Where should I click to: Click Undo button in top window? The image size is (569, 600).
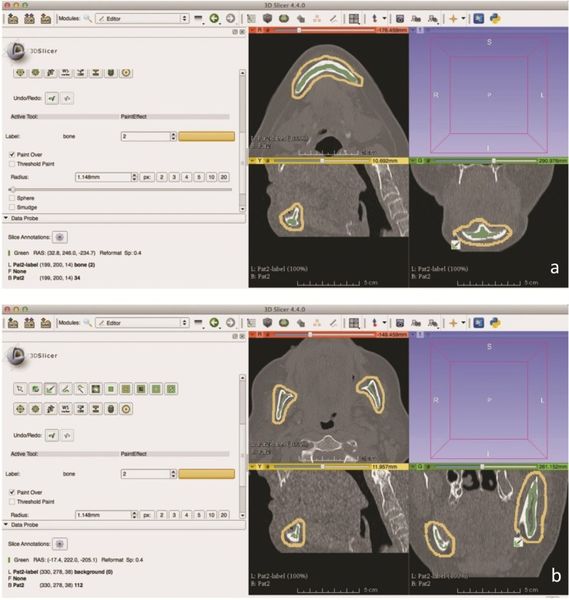coord(52,98)
